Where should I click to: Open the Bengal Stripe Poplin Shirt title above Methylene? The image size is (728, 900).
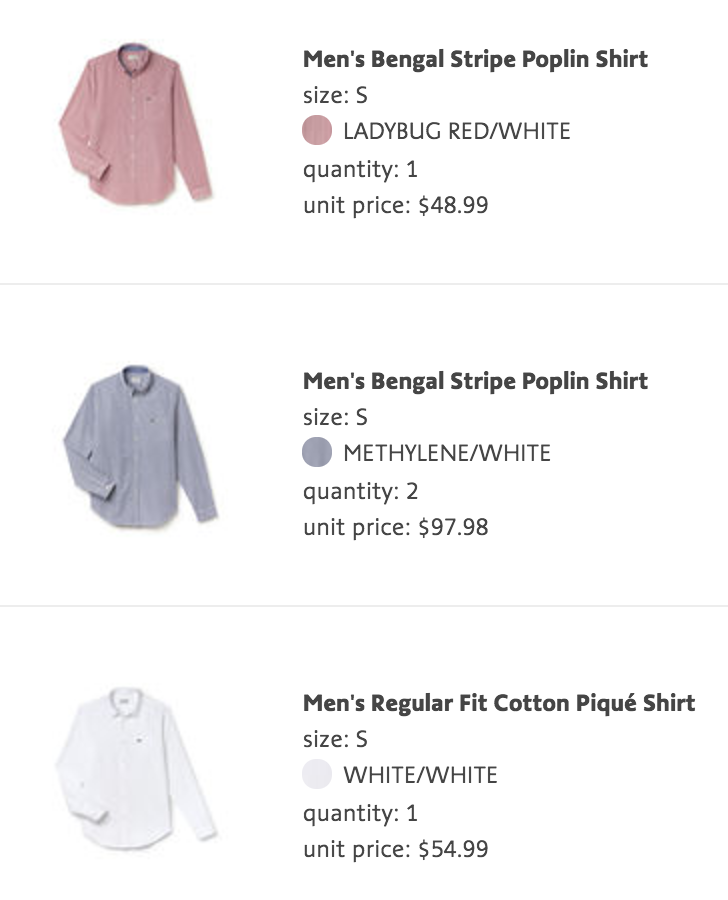click(475, 381)
